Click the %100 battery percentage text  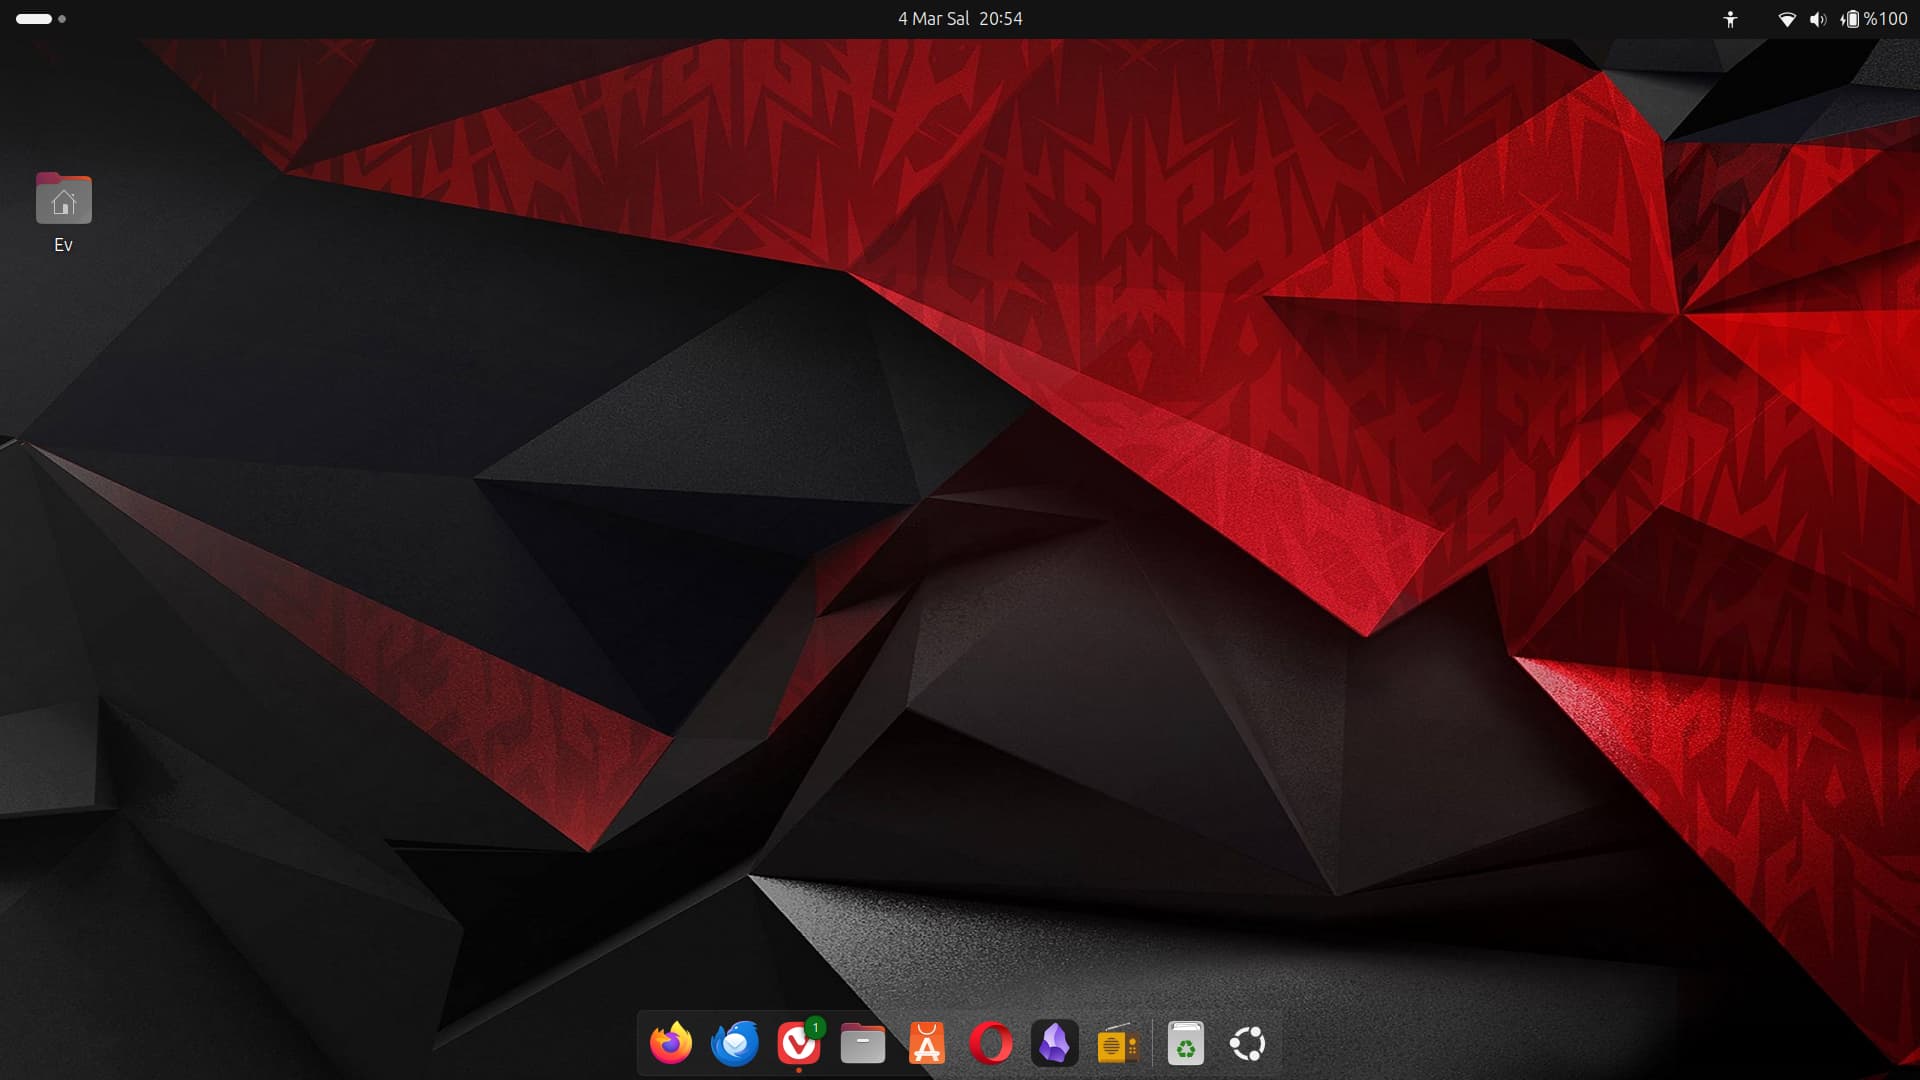(x=1886, y=19)
